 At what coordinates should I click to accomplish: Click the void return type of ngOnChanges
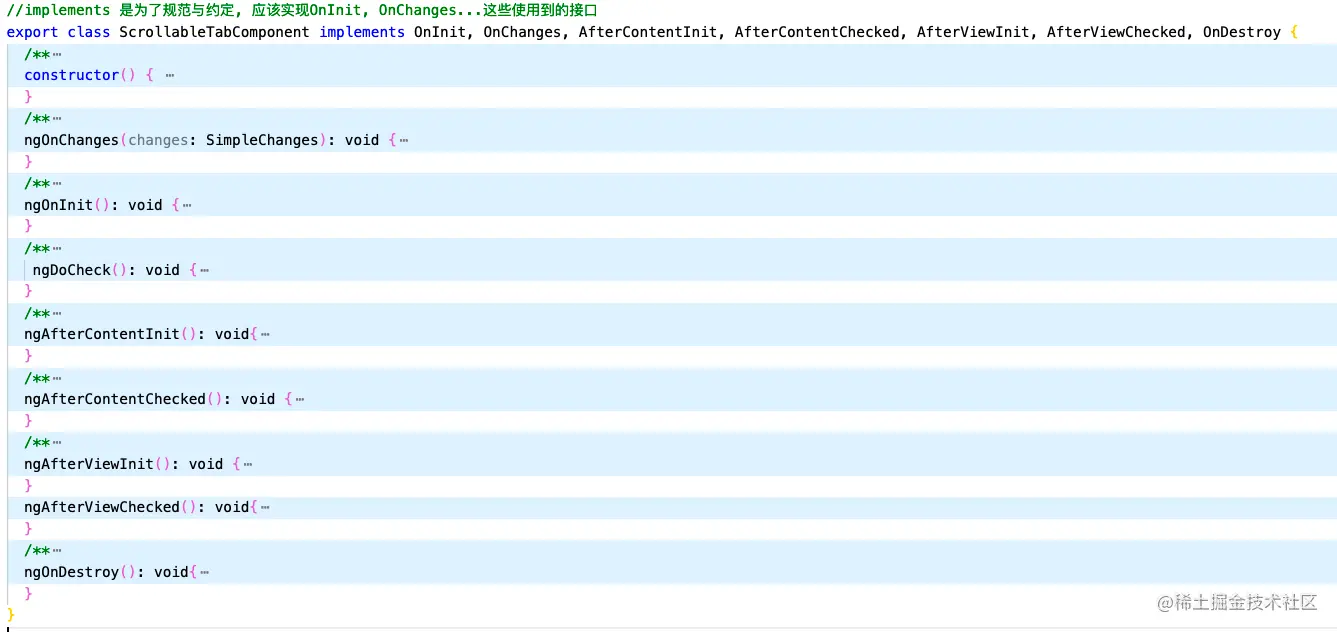pyautogui.click(x=362, y=140)
